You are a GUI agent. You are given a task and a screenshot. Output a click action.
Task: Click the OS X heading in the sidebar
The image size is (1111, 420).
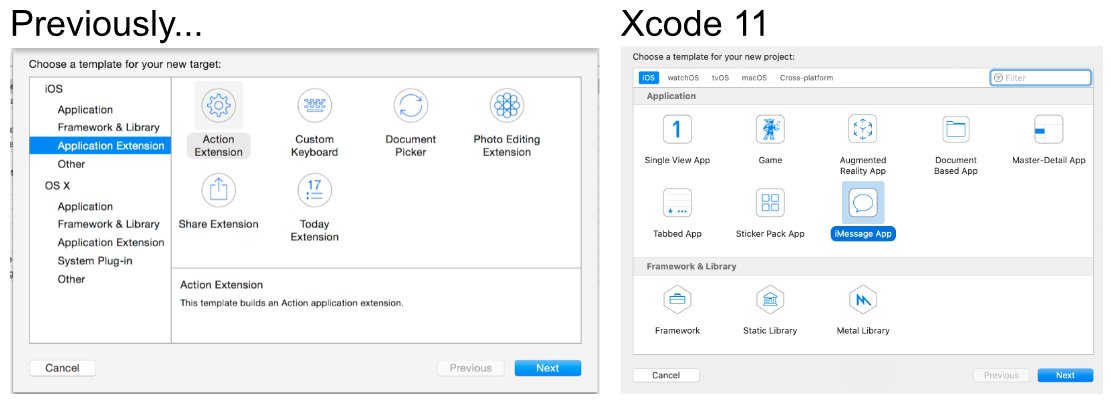57,186
